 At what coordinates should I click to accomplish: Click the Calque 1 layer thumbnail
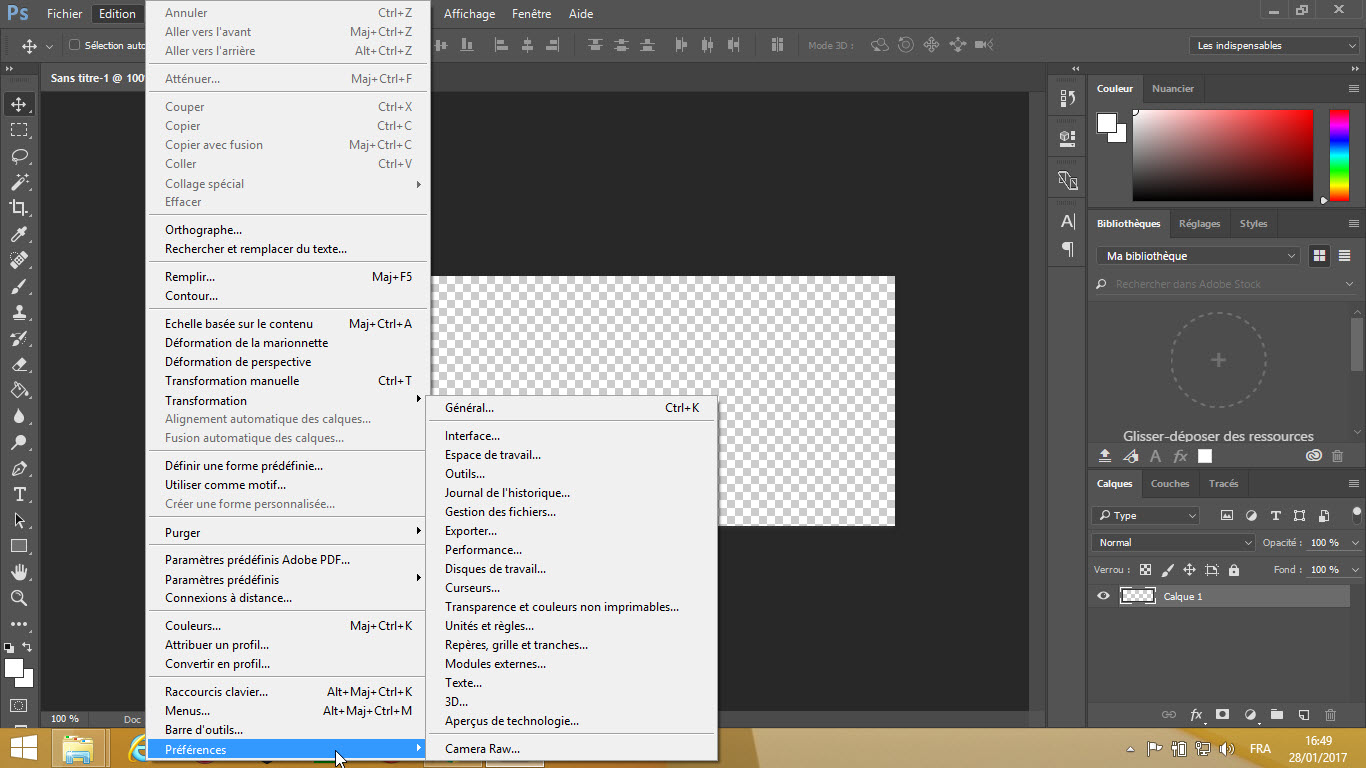coord(1138,596)
